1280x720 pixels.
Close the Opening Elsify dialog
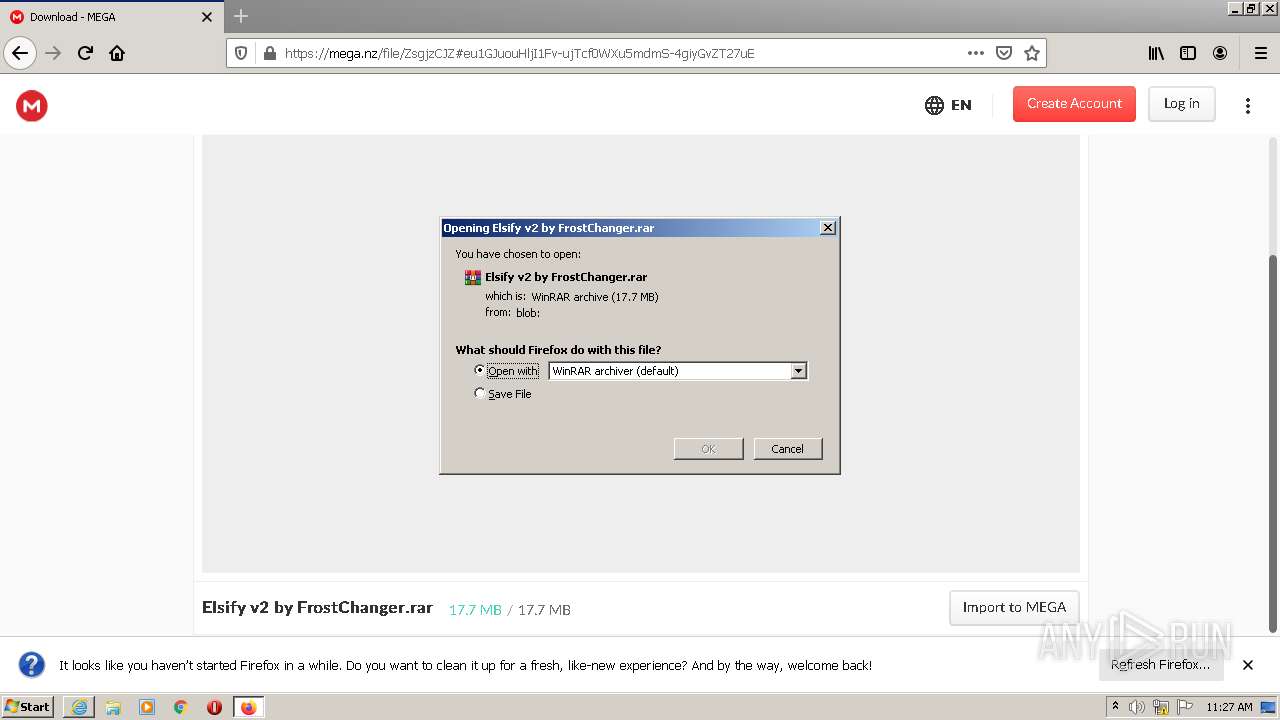828,228
